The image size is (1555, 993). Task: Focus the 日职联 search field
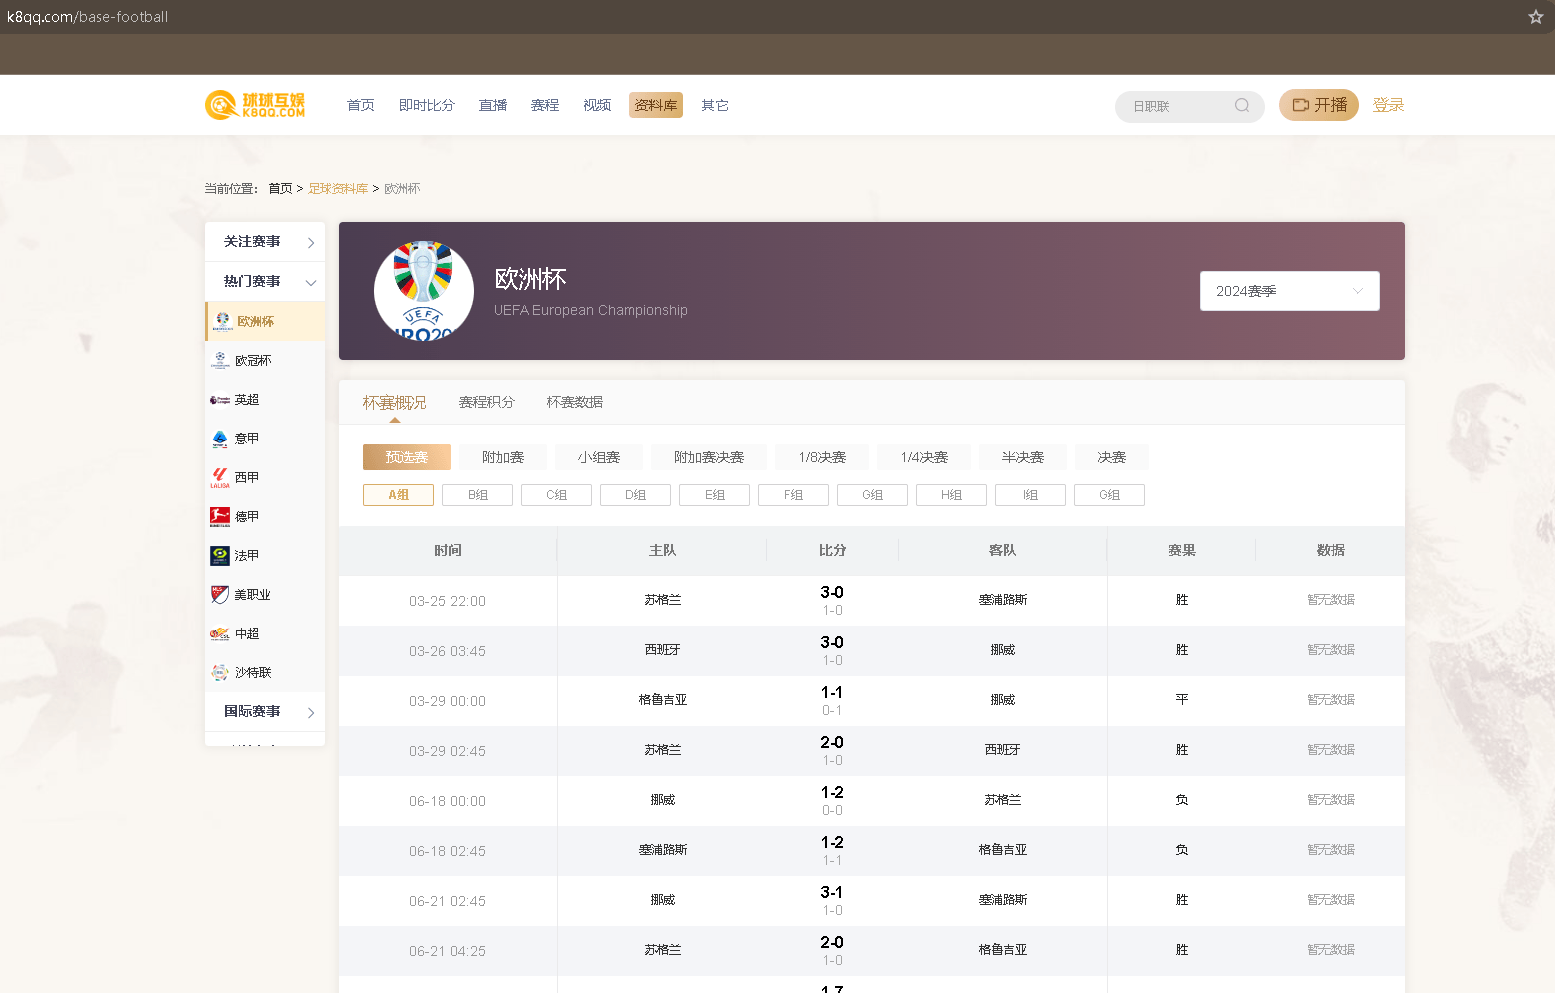1176,106
